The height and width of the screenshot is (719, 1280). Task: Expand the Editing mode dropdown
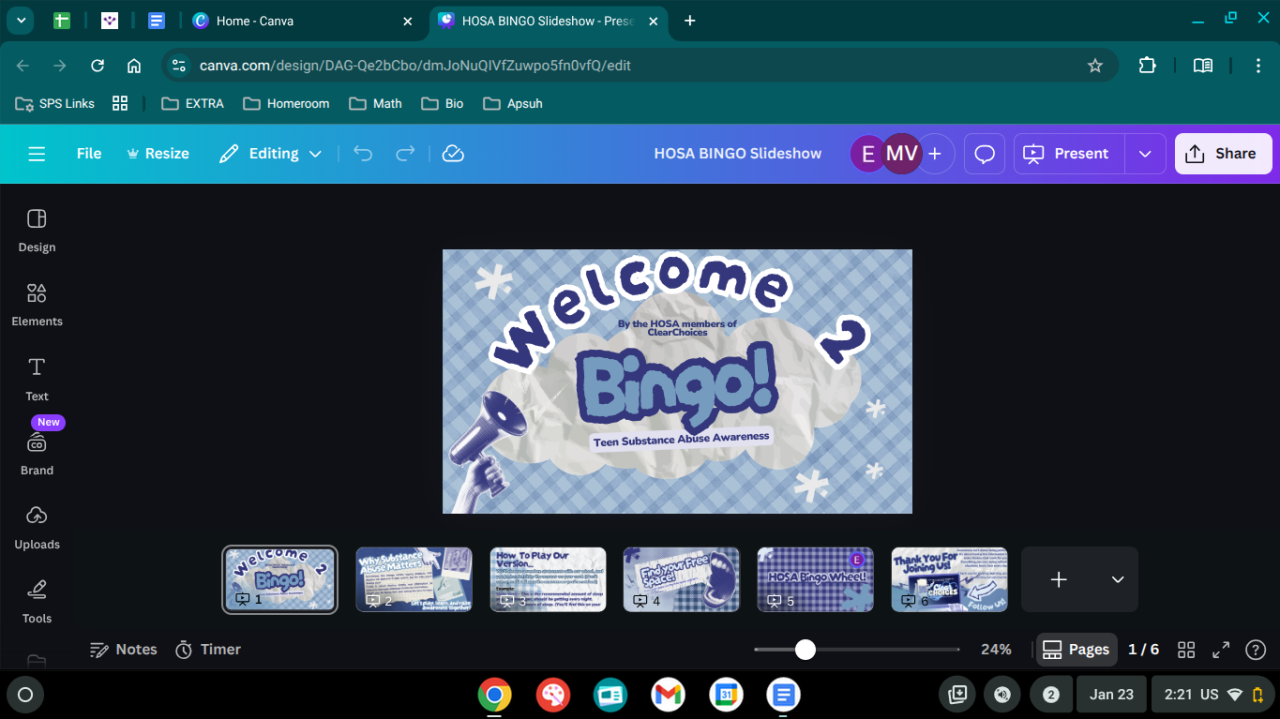pos(270,154)
